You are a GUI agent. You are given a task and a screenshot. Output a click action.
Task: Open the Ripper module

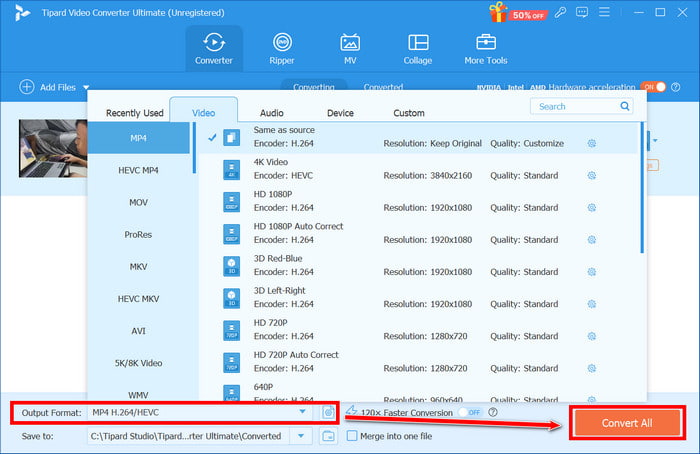pyautogui.click(x=282, y=48)
